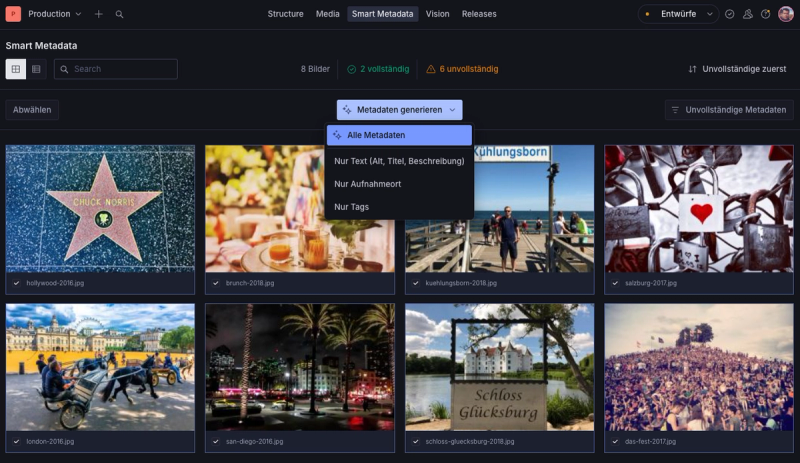
Task: Open the san-diego night palms thumbnail
Action: click(x=300, y=367)
